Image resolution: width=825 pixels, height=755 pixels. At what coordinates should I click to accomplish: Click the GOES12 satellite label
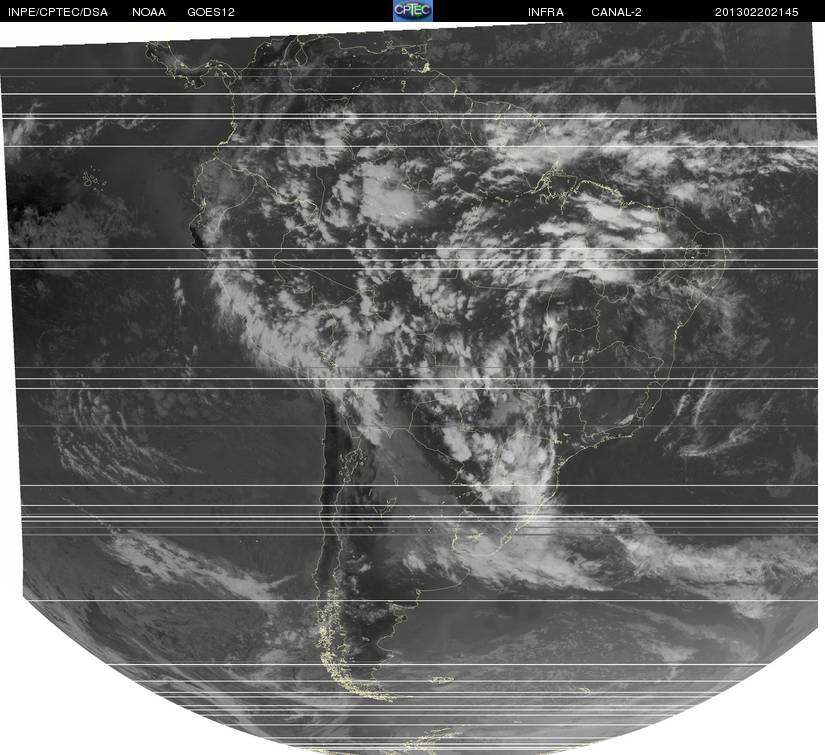(211, 12)
